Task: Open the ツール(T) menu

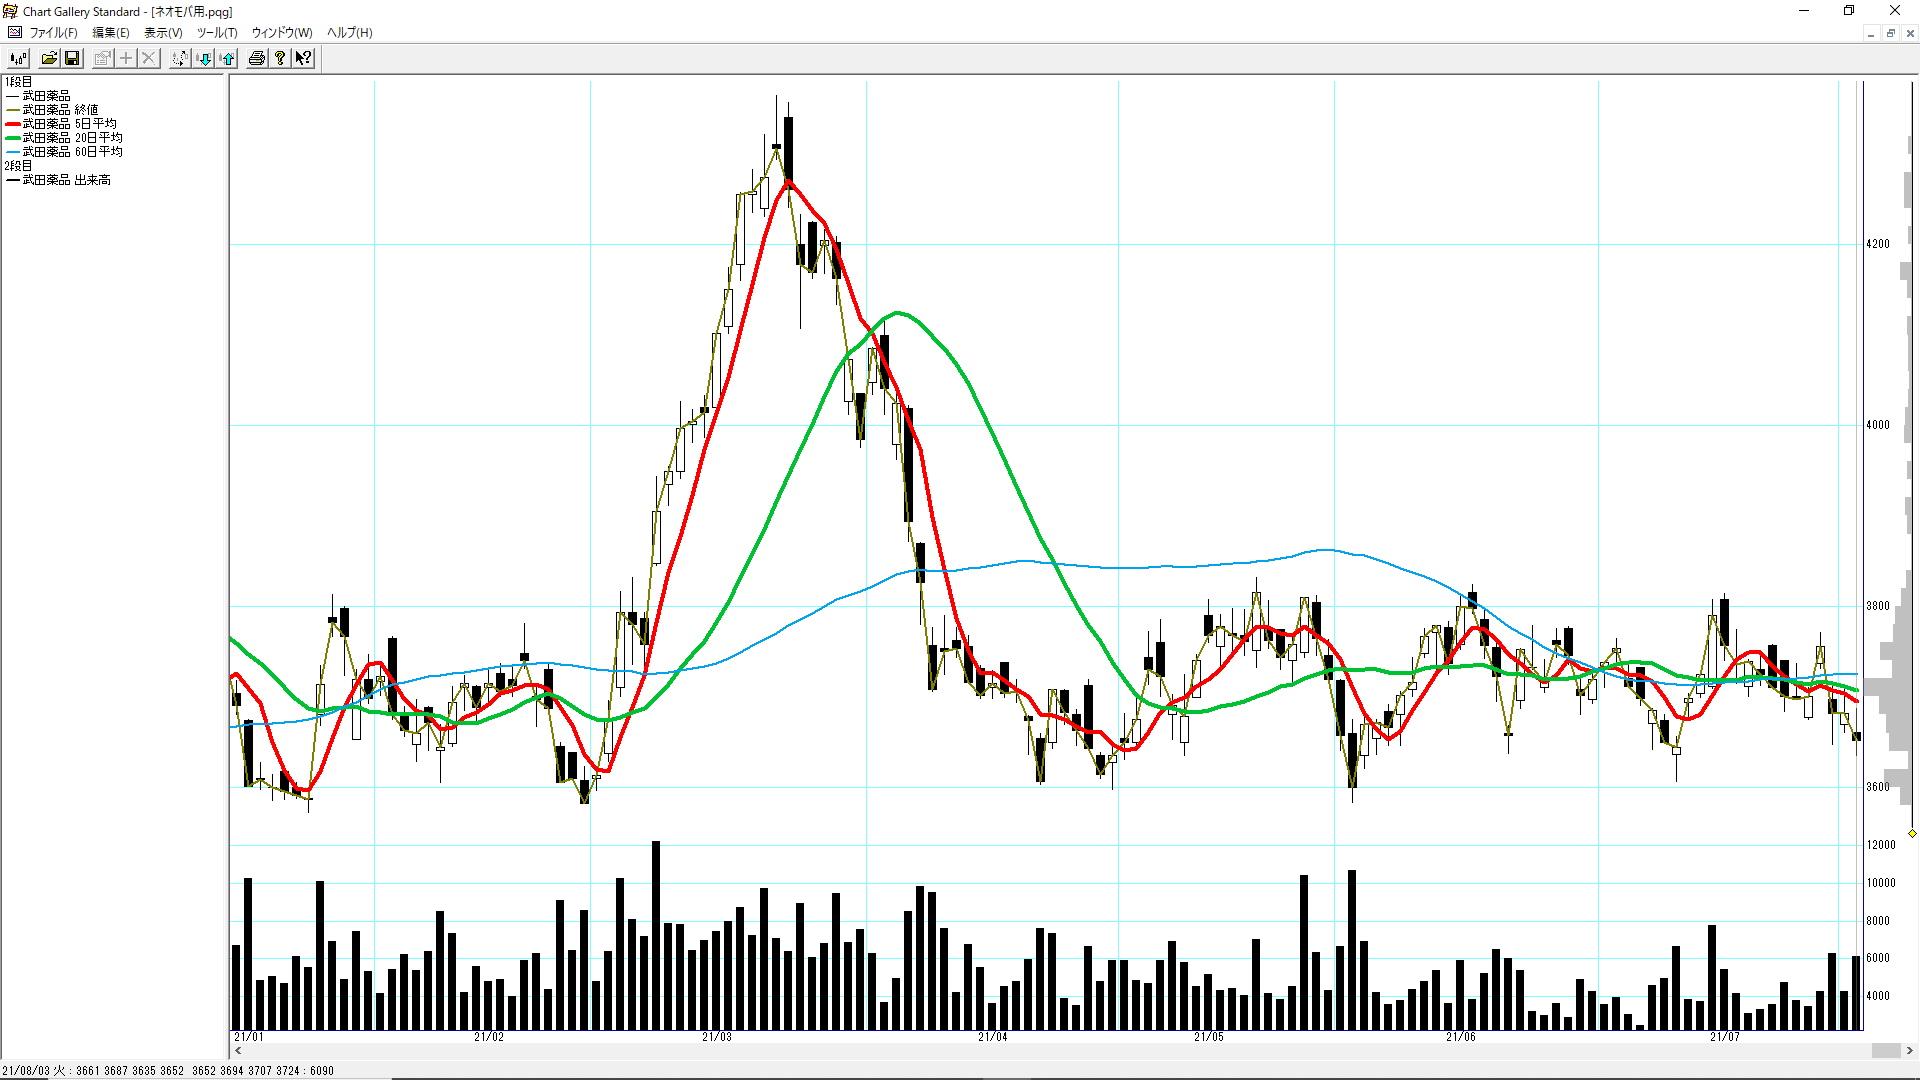Action: pos(216,32)
